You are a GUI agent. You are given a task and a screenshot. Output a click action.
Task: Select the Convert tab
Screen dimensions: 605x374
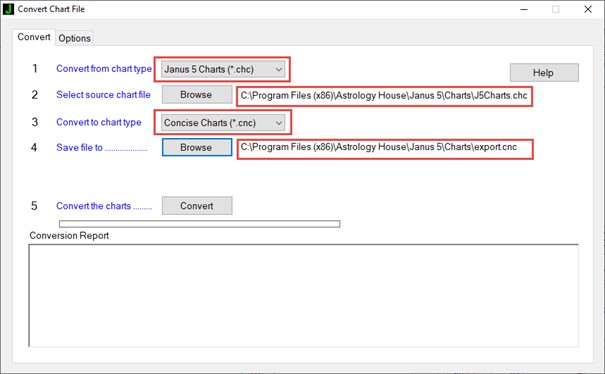[34, 37]
